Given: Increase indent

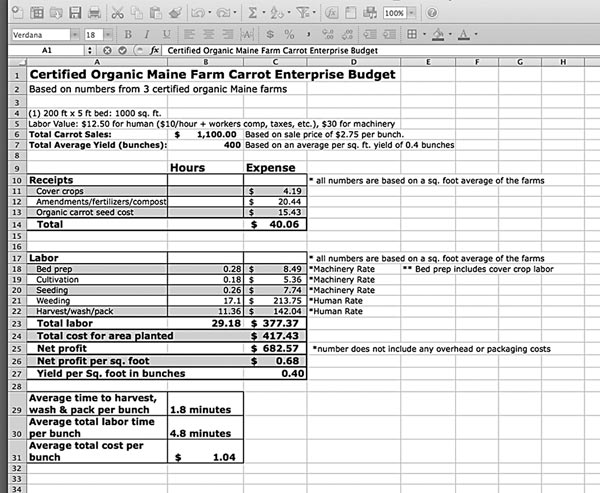Looking at the screenshot, I should tap(390, 34).
